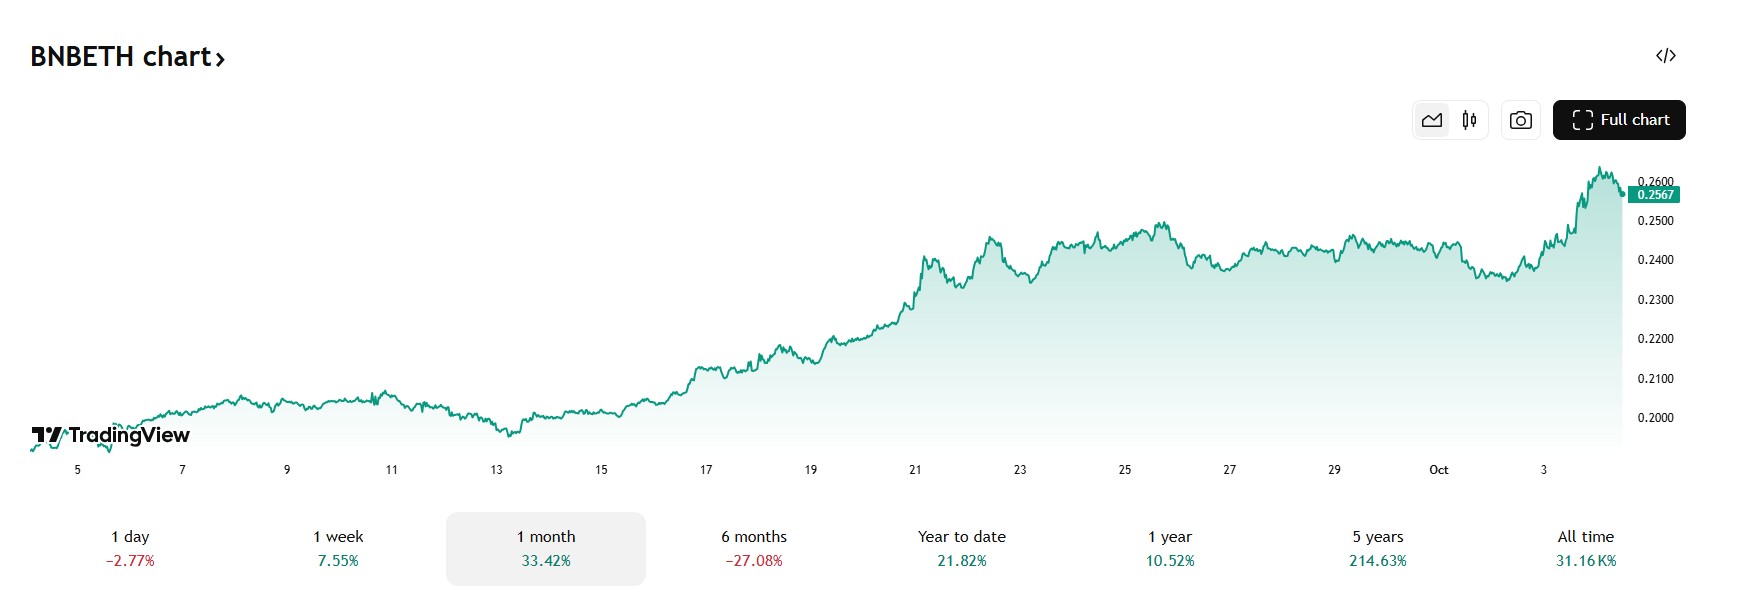Show Year to date performance
The width and height of the screenshot is (1737, 608).
(962, 548)
